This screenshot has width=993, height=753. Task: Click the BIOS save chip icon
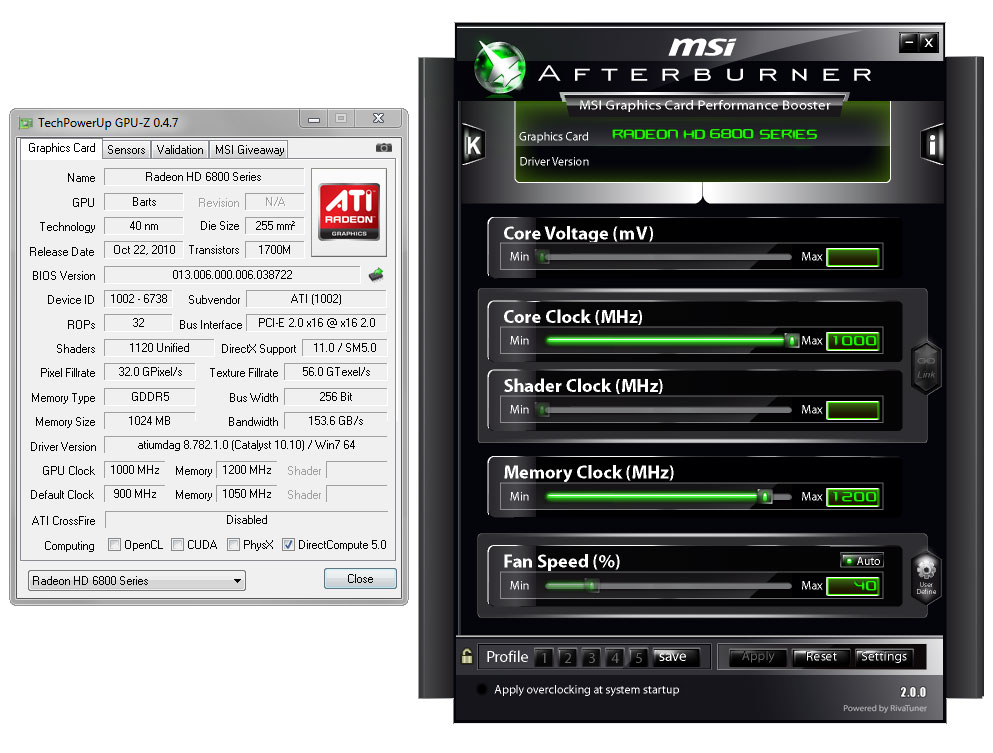[x=376, y=275]
